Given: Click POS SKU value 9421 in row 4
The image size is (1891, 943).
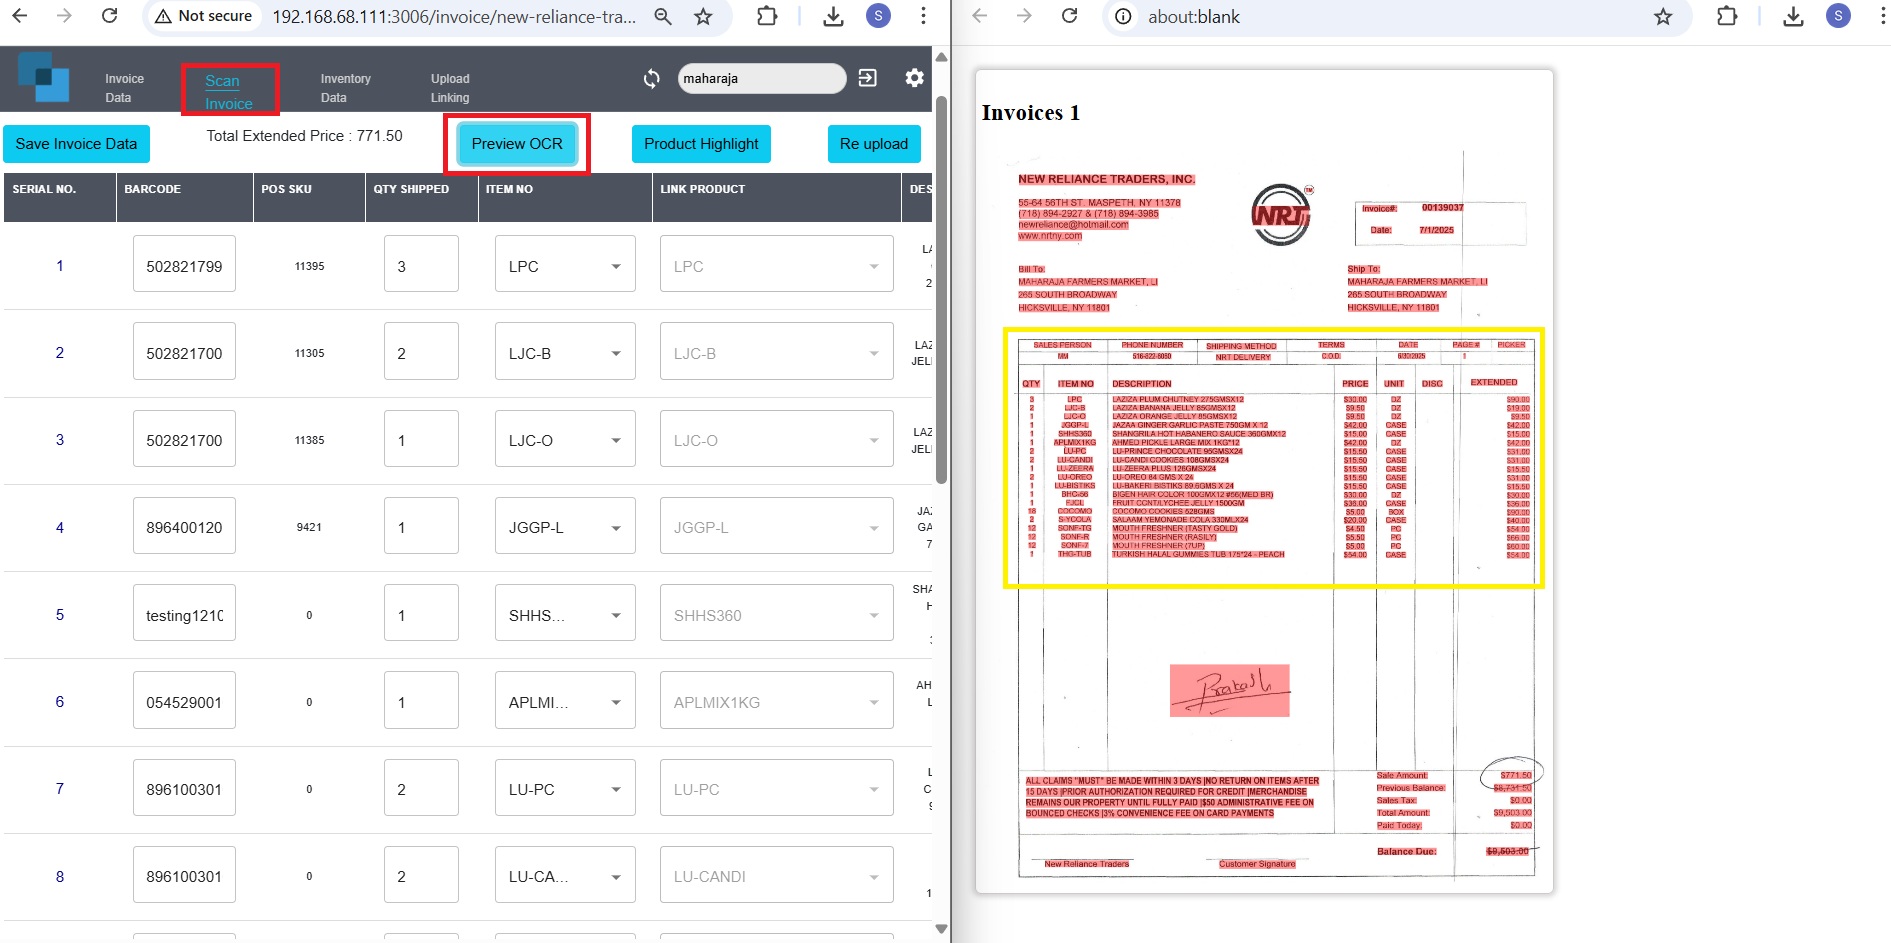Looking at the screenshot, I should [309, 527].
